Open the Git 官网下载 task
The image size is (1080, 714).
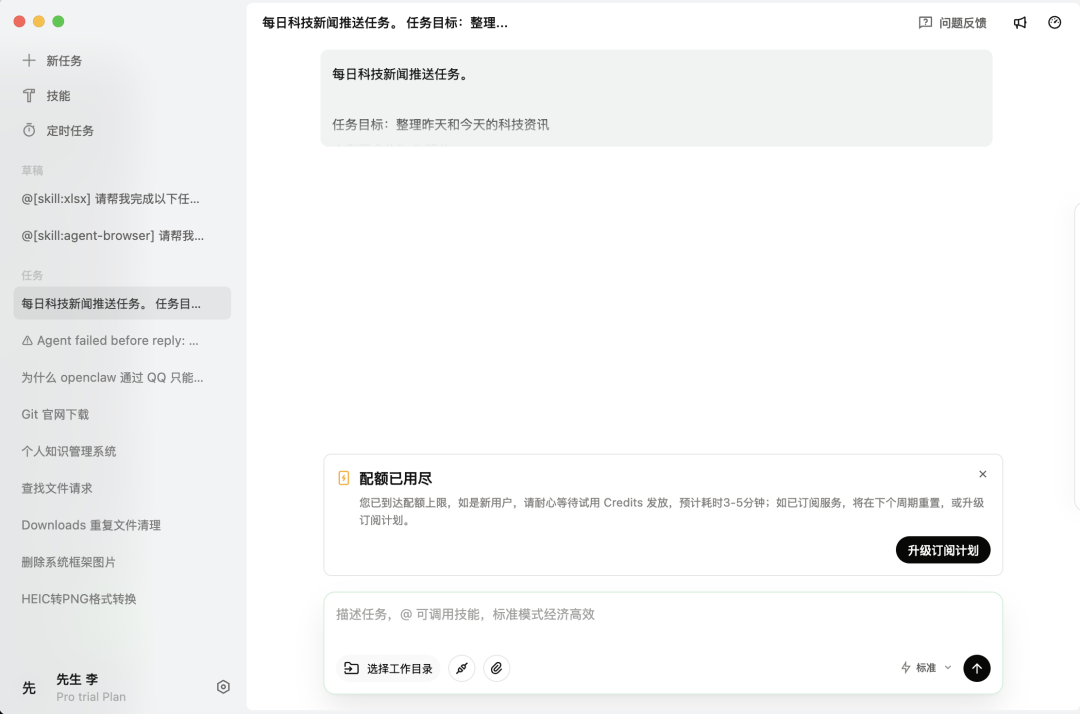(x=56, y=414)
